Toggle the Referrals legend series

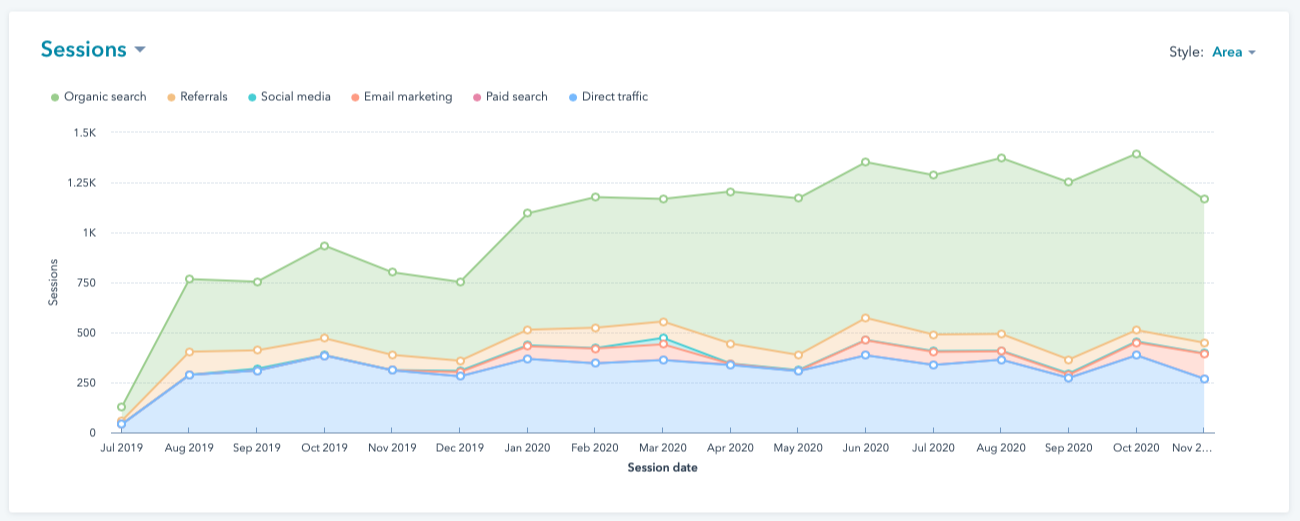point(197,97)
